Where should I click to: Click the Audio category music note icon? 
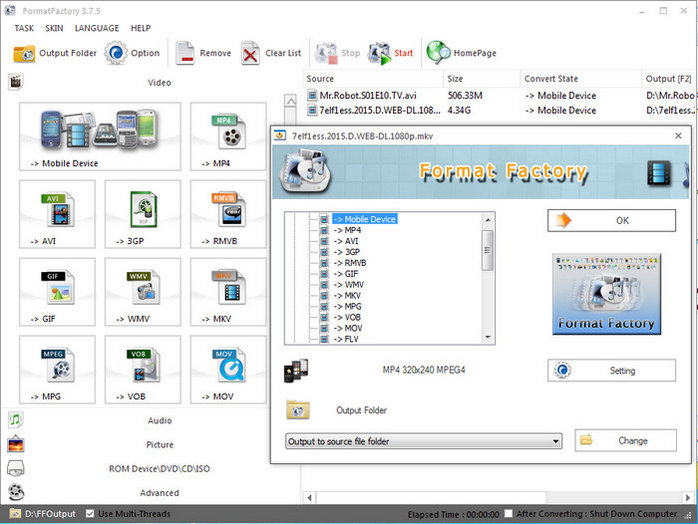16,419
